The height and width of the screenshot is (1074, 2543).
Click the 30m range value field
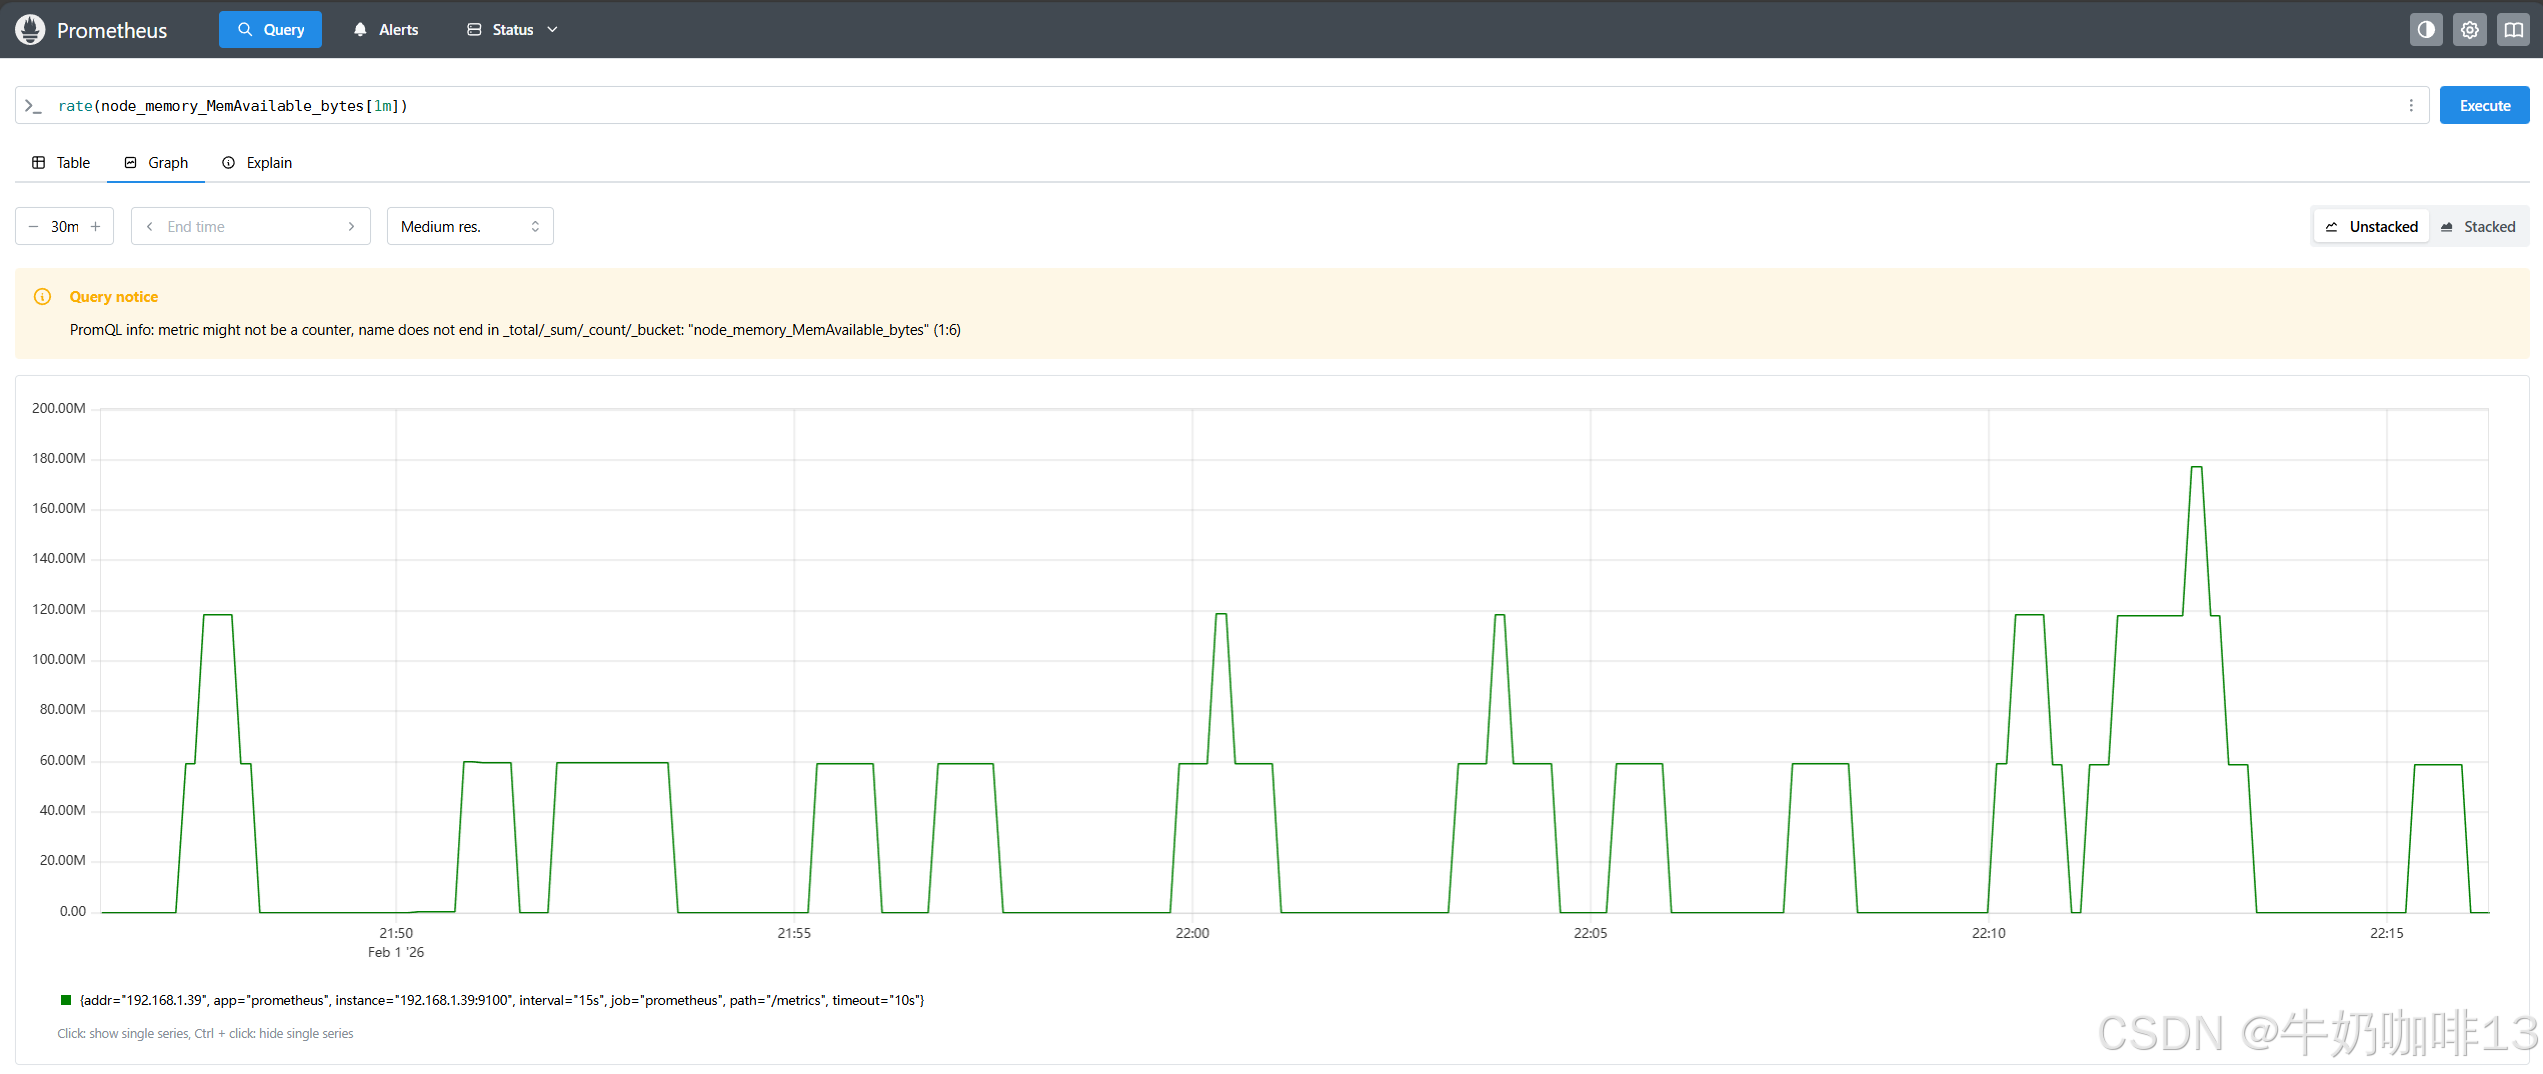pos(65,227)
